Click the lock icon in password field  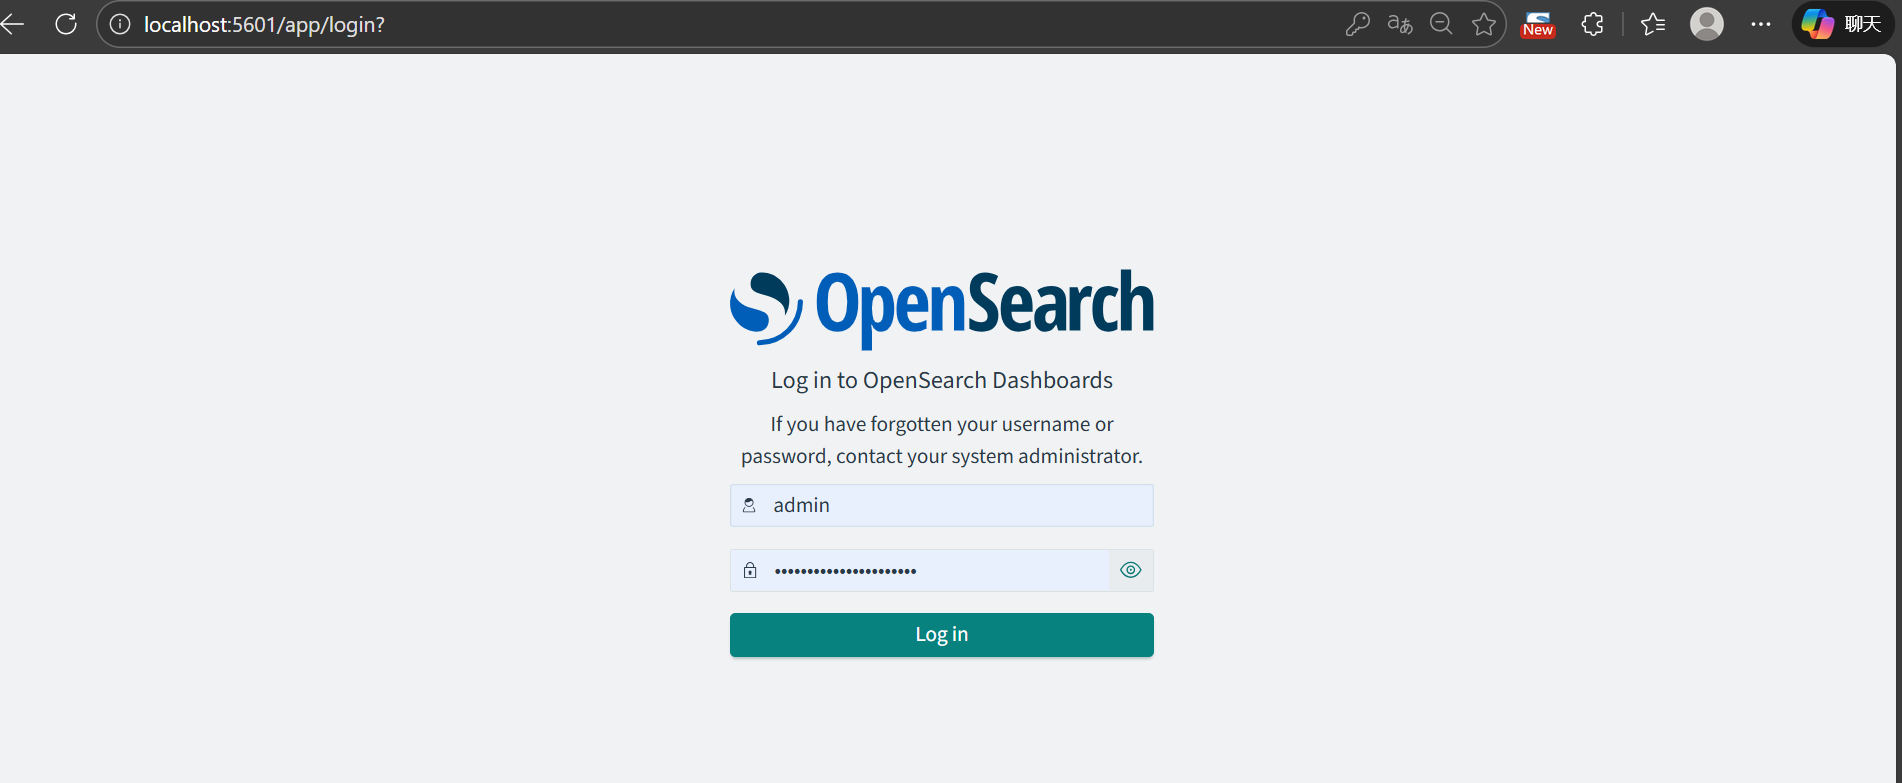(750, 571)
